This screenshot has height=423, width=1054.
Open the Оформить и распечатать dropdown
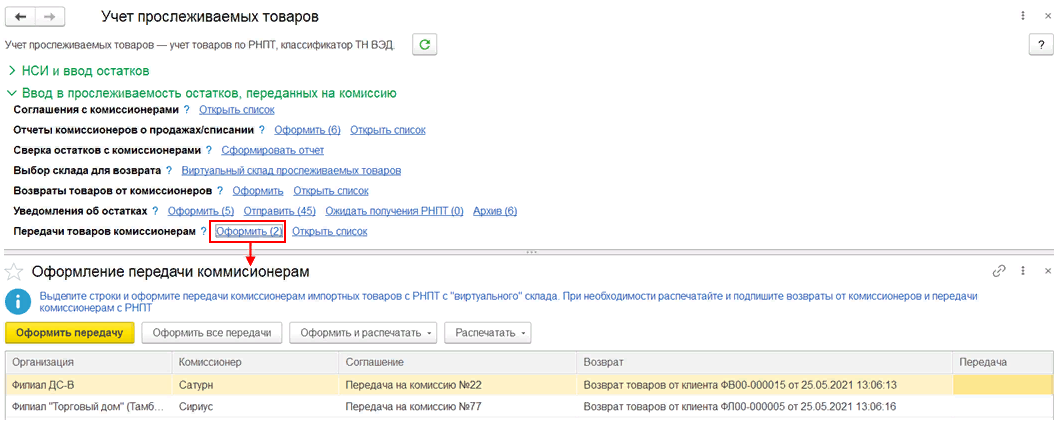[364, 332]
